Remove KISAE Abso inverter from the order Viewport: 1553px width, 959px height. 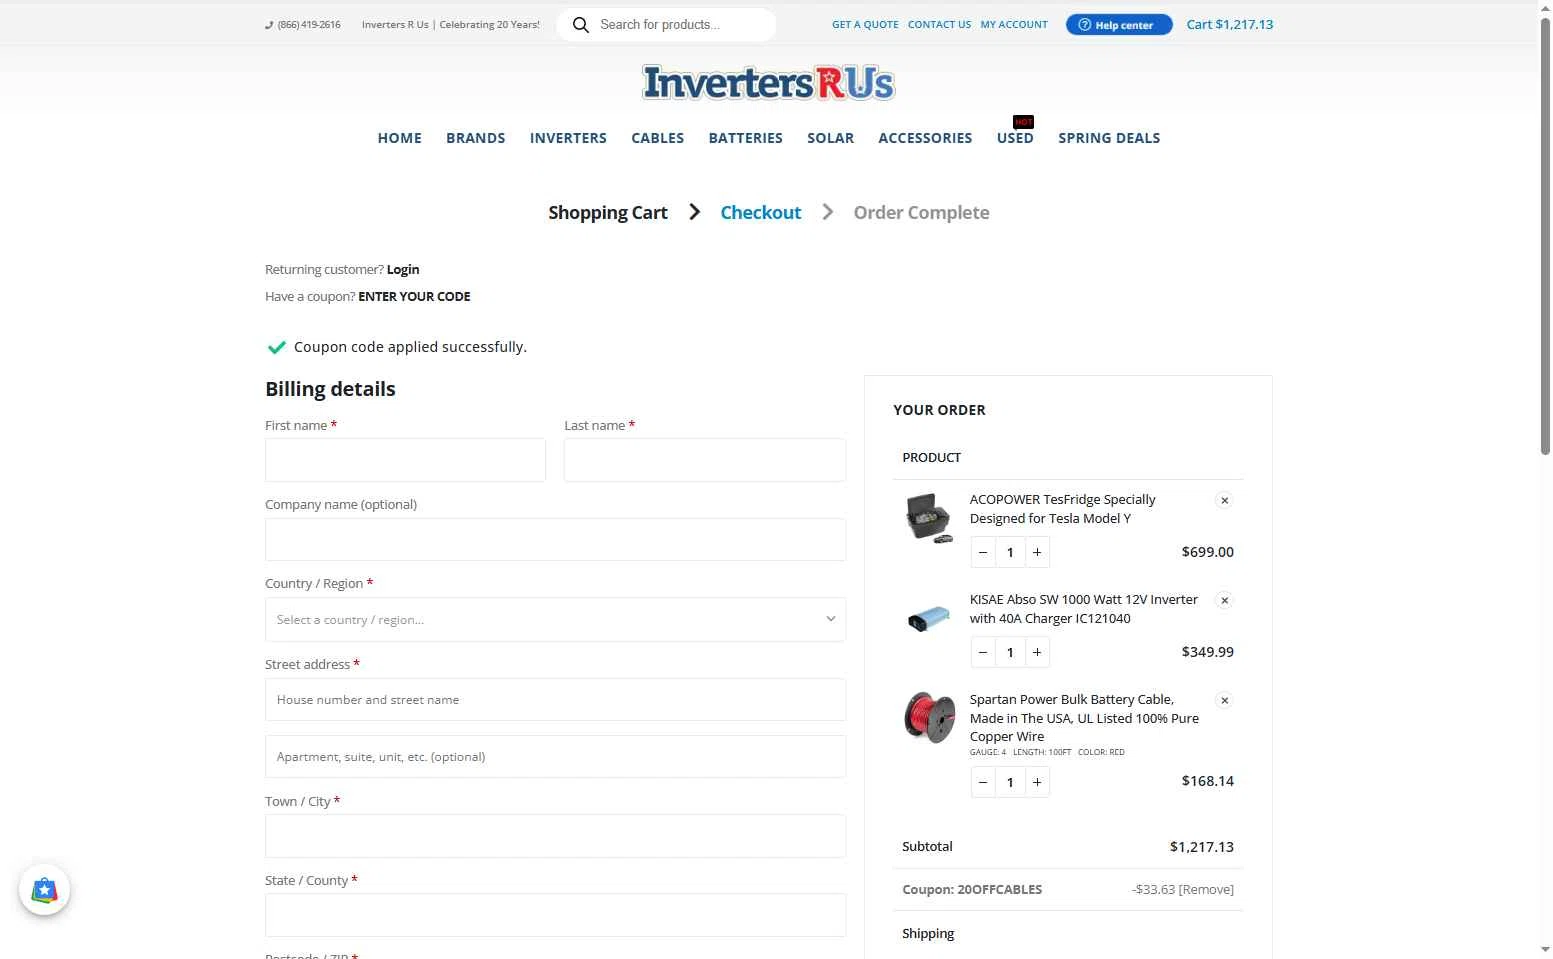coord(1224,600)
